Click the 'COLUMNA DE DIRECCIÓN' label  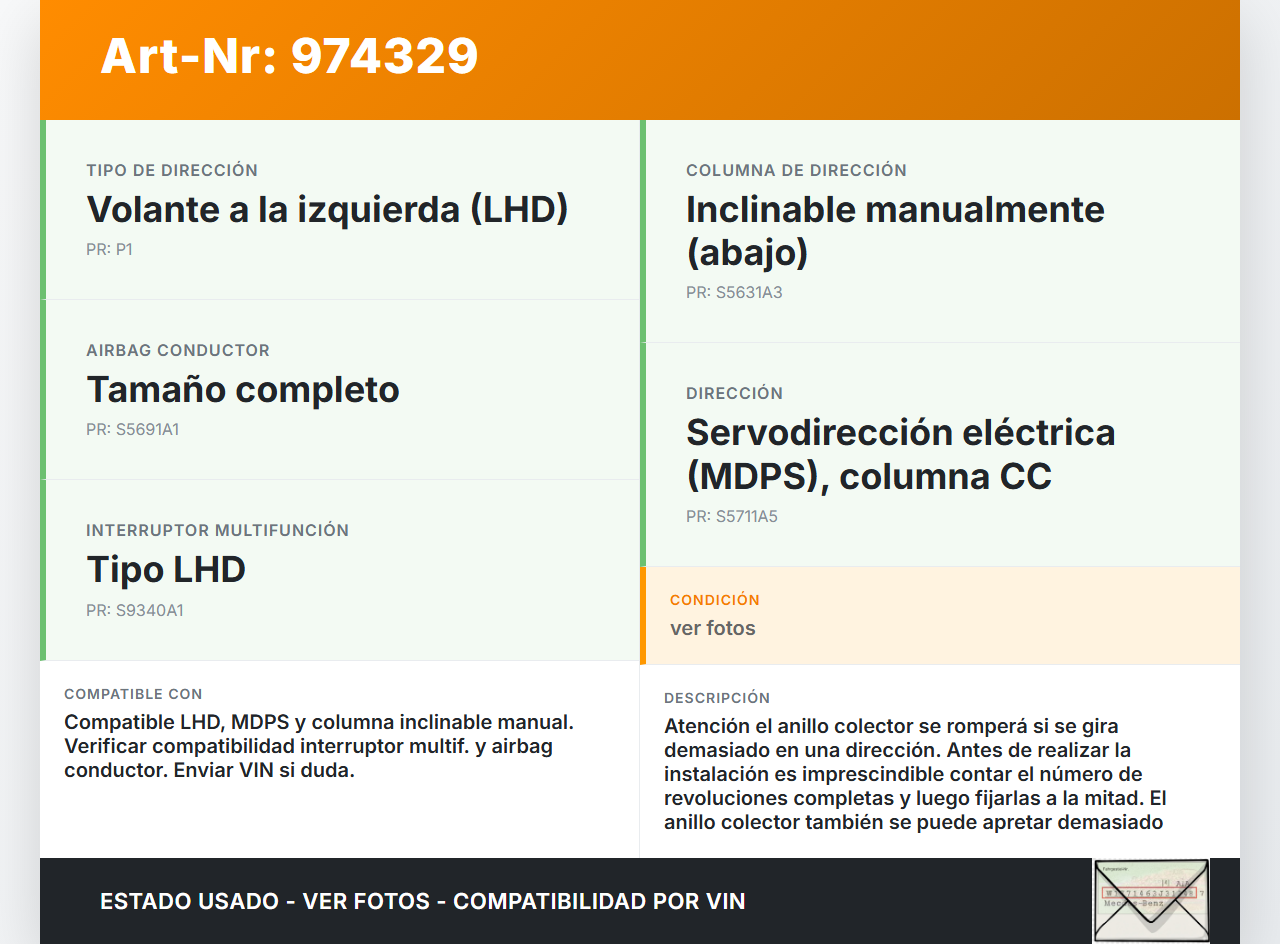click(796, 170)
